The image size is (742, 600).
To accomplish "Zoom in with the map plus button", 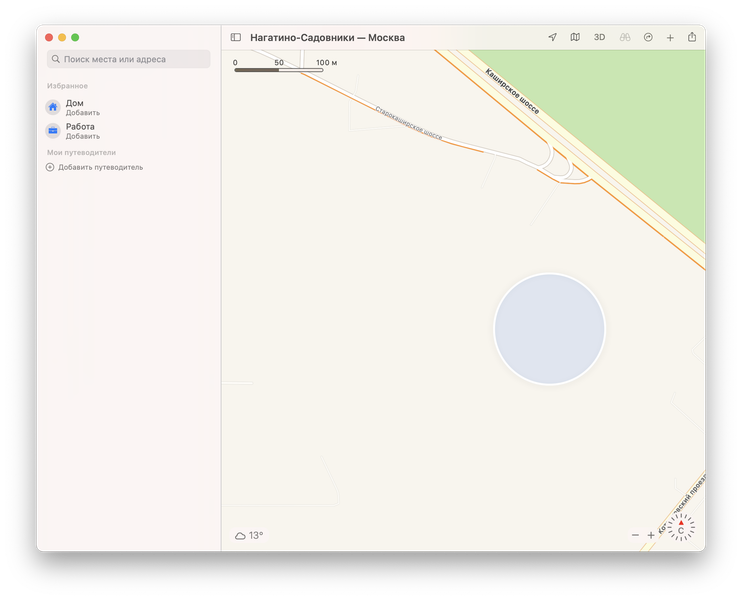I will tap(651, 535).
